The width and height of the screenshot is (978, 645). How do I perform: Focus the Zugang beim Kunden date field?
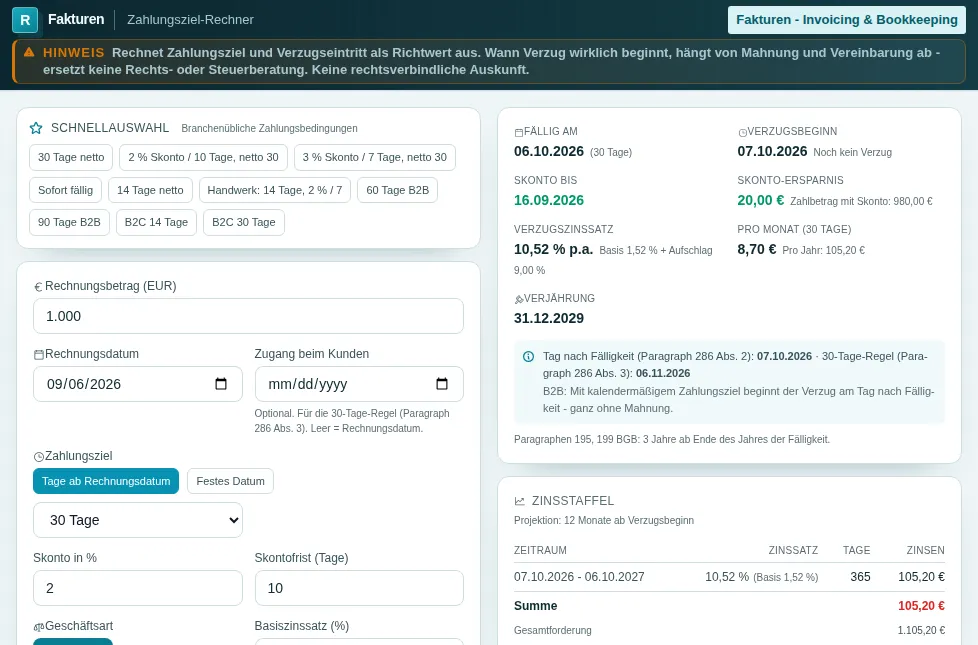click(x=359, y=384)
